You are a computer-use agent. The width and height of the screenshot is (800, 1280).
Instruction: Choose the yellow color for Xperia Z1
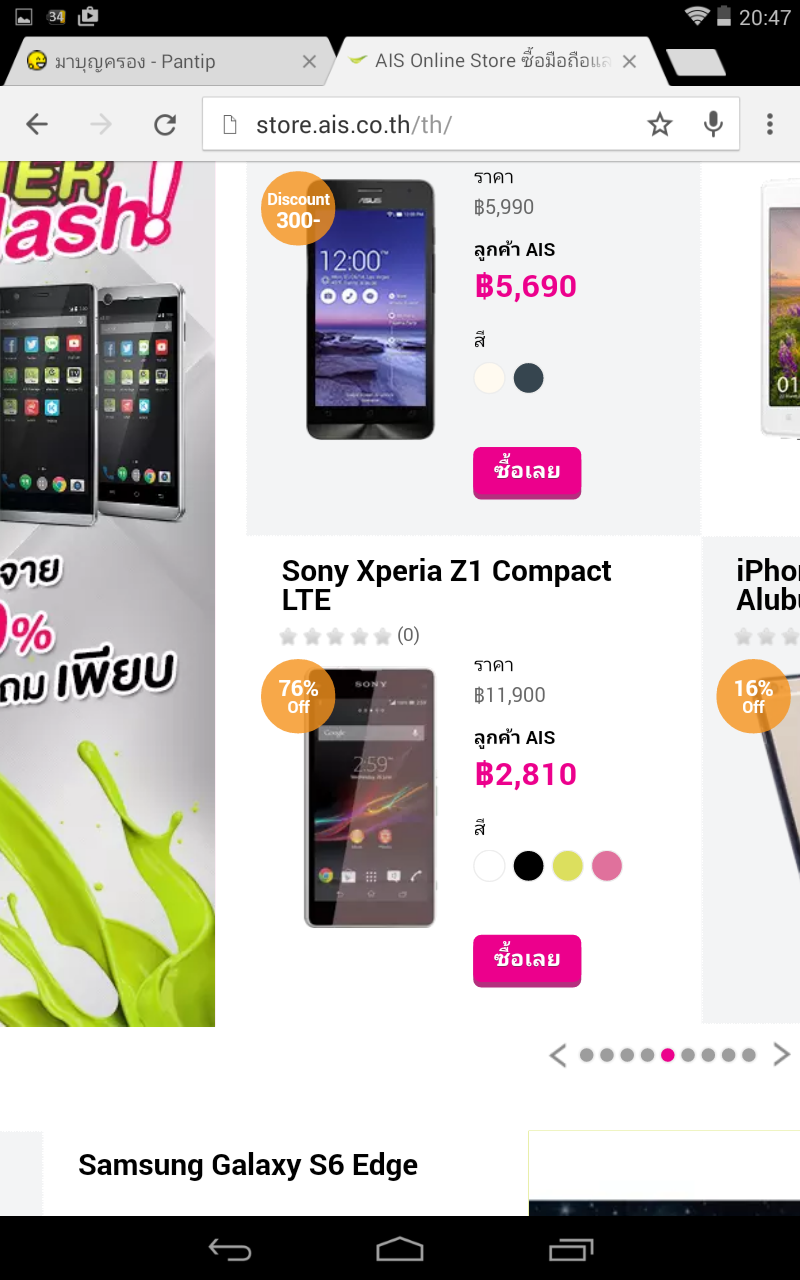tap(568, 866)
